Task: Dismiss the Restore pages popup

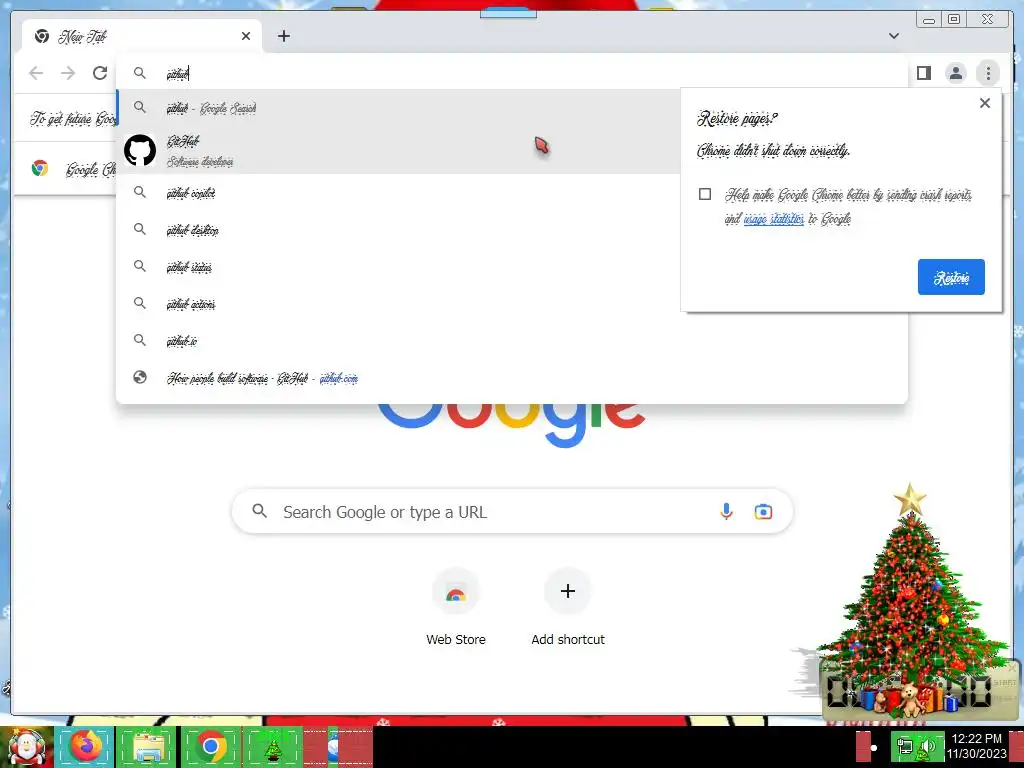Action: (985, 103)
